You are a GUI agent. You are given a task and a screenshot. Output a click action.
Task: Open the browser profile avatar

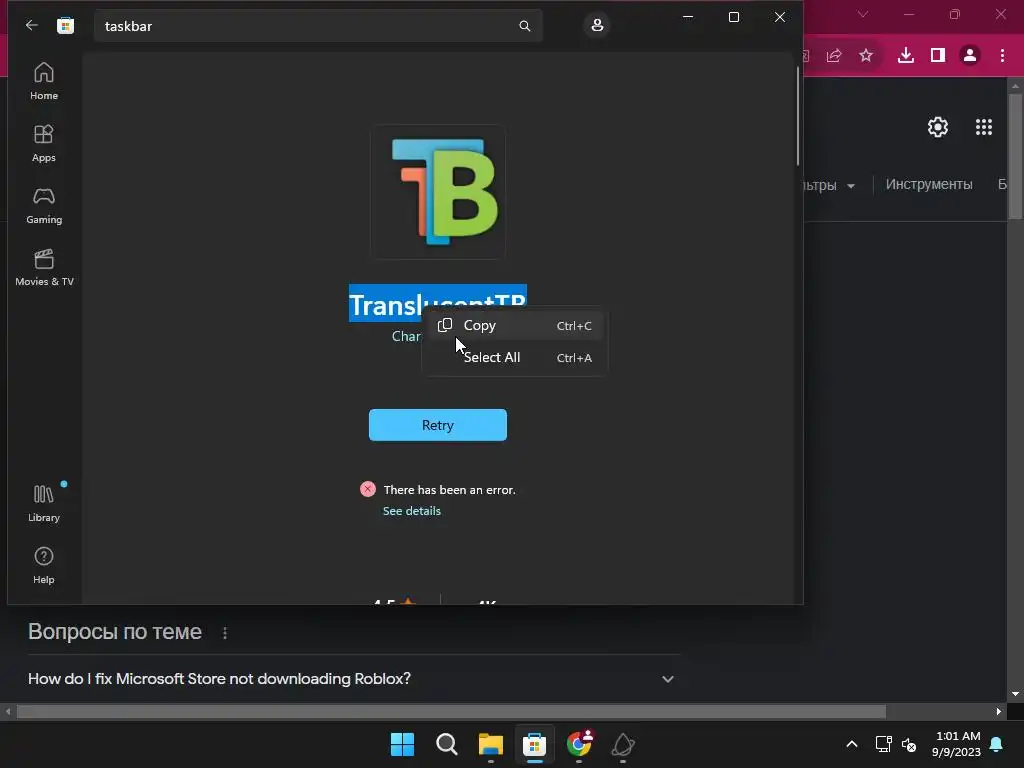click(x=970, y=56)
